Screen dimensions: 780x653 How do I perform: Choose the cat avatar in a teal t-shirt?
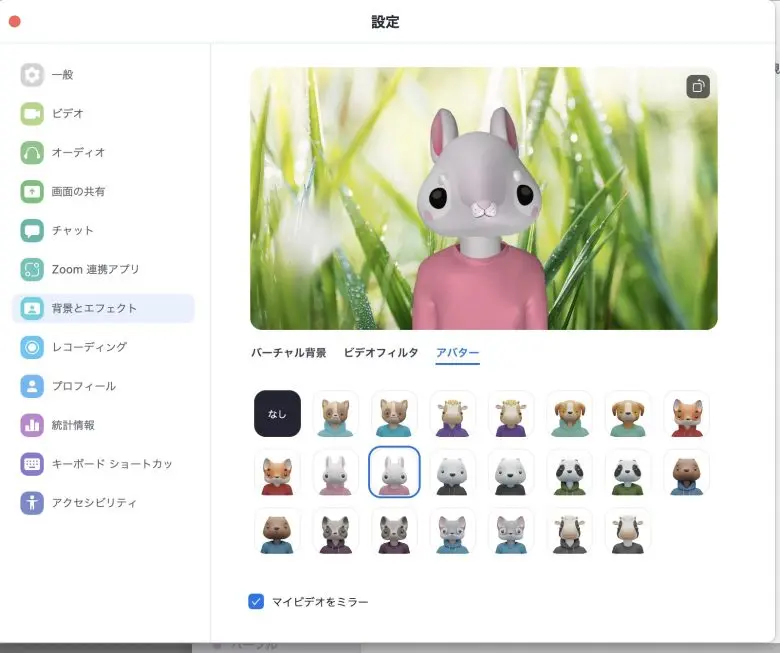(394, 414)
